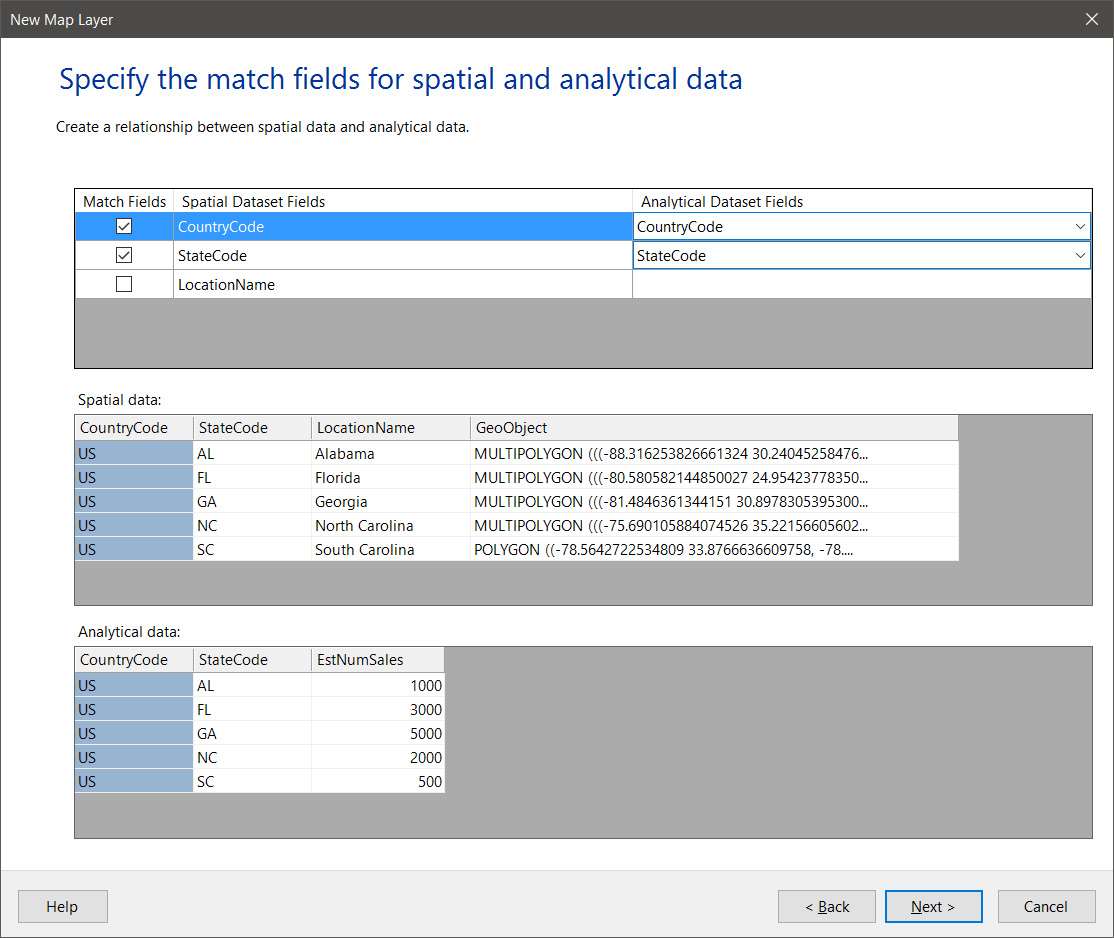This screenshot has height=938, width=1114.
Task: Click the empty LocationName analytical field cell
Action: tap(860, 285)
